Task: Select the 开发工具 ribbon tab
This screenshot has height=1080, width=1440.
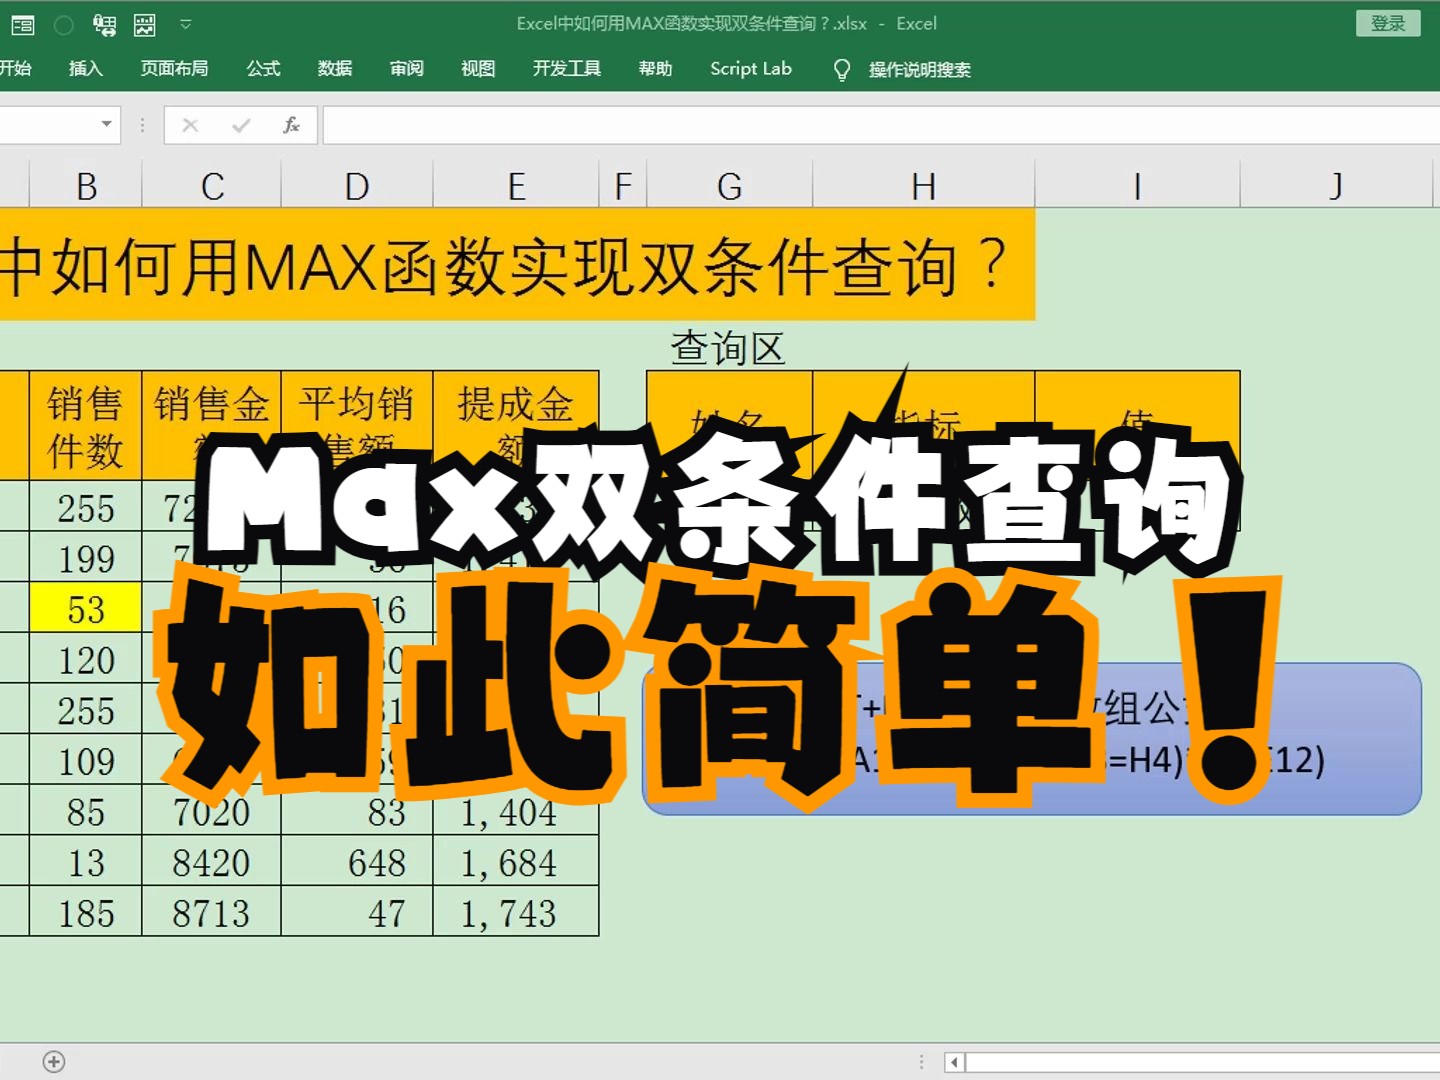Action: [567, 68]
